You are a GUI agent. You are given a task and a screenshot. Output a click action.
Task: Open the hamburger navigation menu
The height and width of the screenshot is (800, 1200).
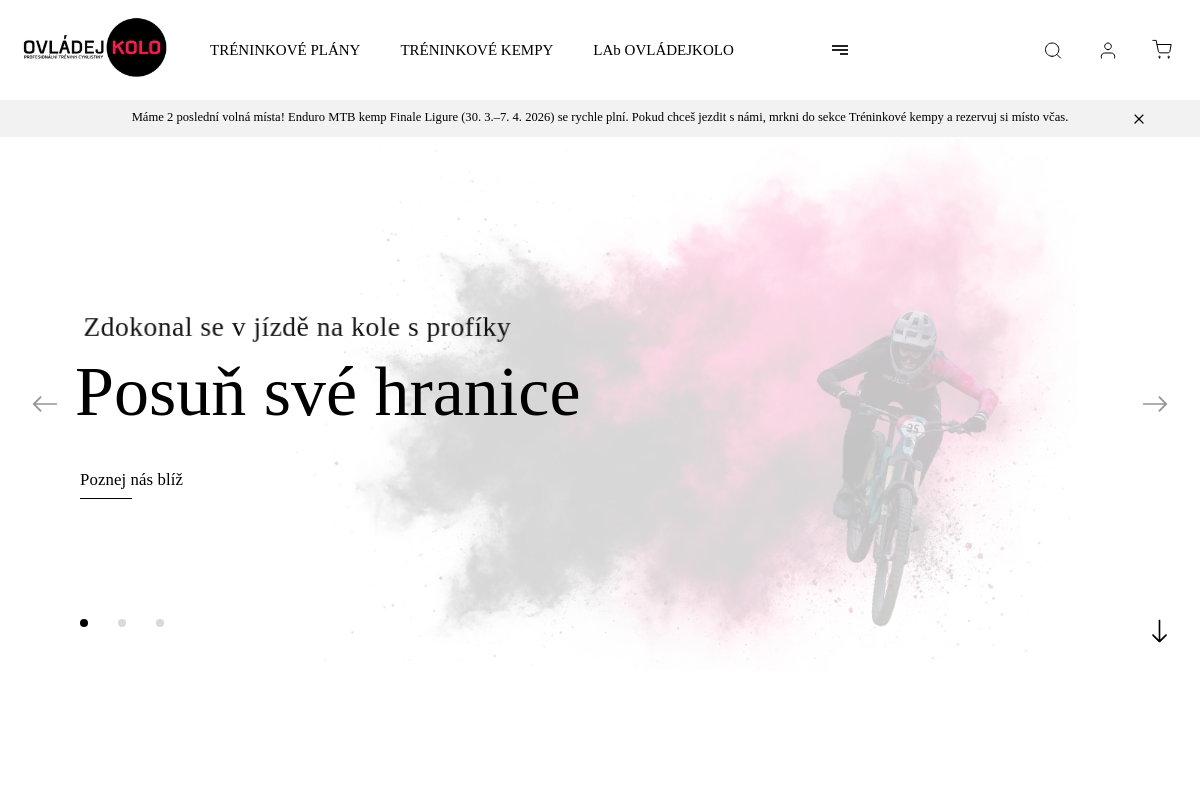[x=840, y=49]
